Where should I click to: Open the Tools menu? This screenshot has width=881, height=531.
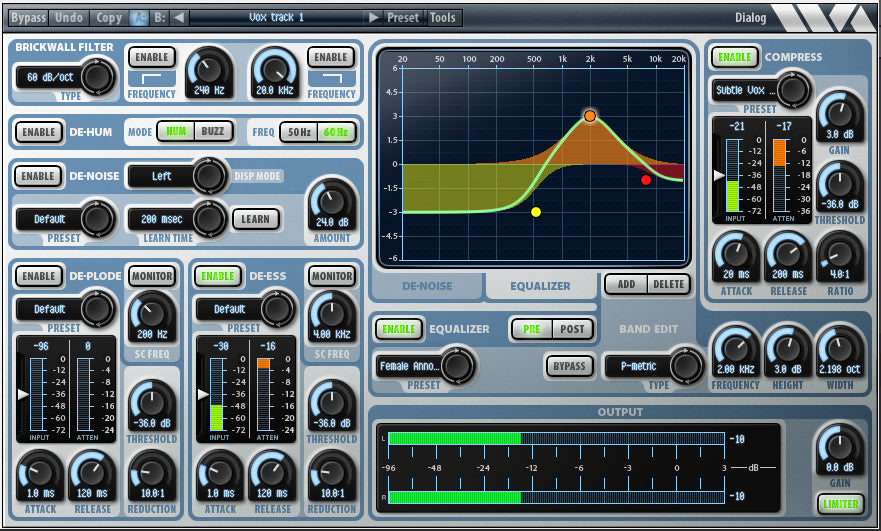coord(442,17)
